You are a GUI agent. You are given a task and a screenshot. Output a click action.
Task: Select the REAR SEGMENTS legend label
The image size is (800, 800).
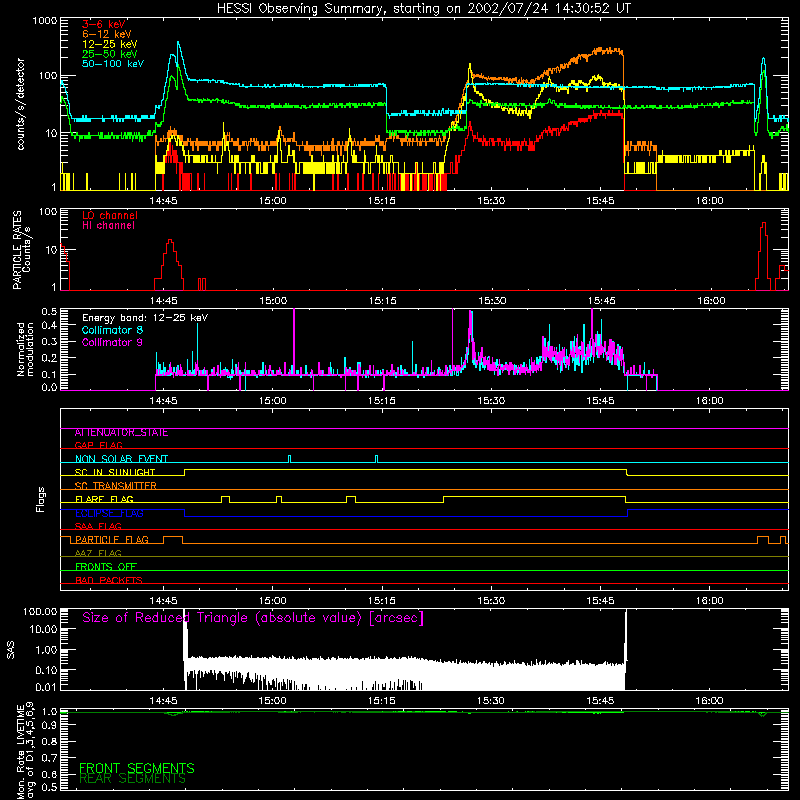[x=133, y=779]
